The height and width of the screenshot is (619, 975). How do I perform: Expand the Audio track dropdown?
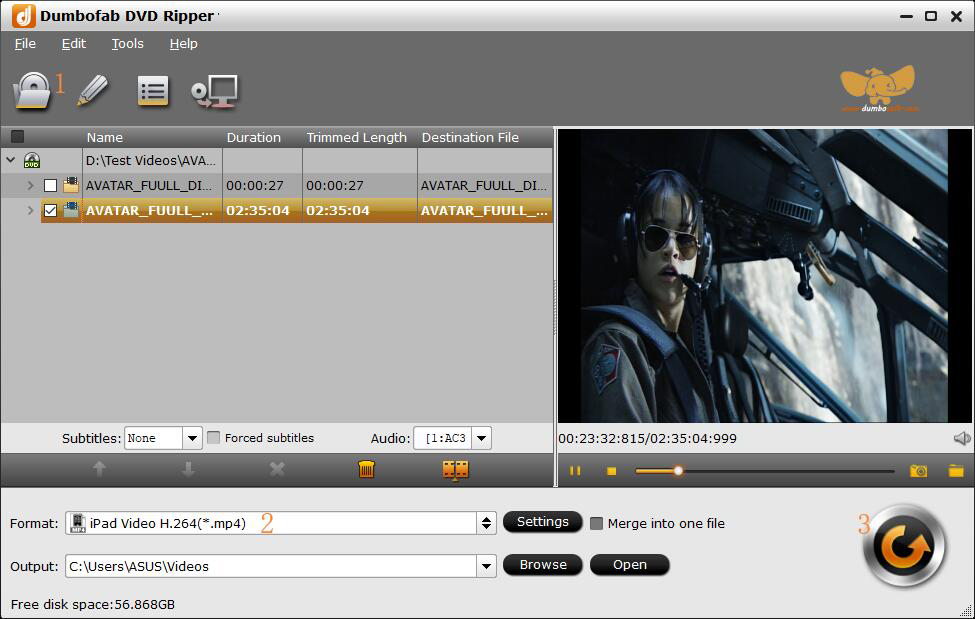point(481,438)
